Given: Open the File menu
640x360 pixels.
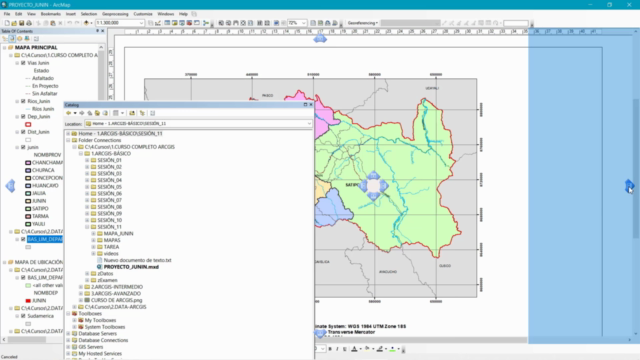Looking at the screenshot, I should (x=7, y=14).
